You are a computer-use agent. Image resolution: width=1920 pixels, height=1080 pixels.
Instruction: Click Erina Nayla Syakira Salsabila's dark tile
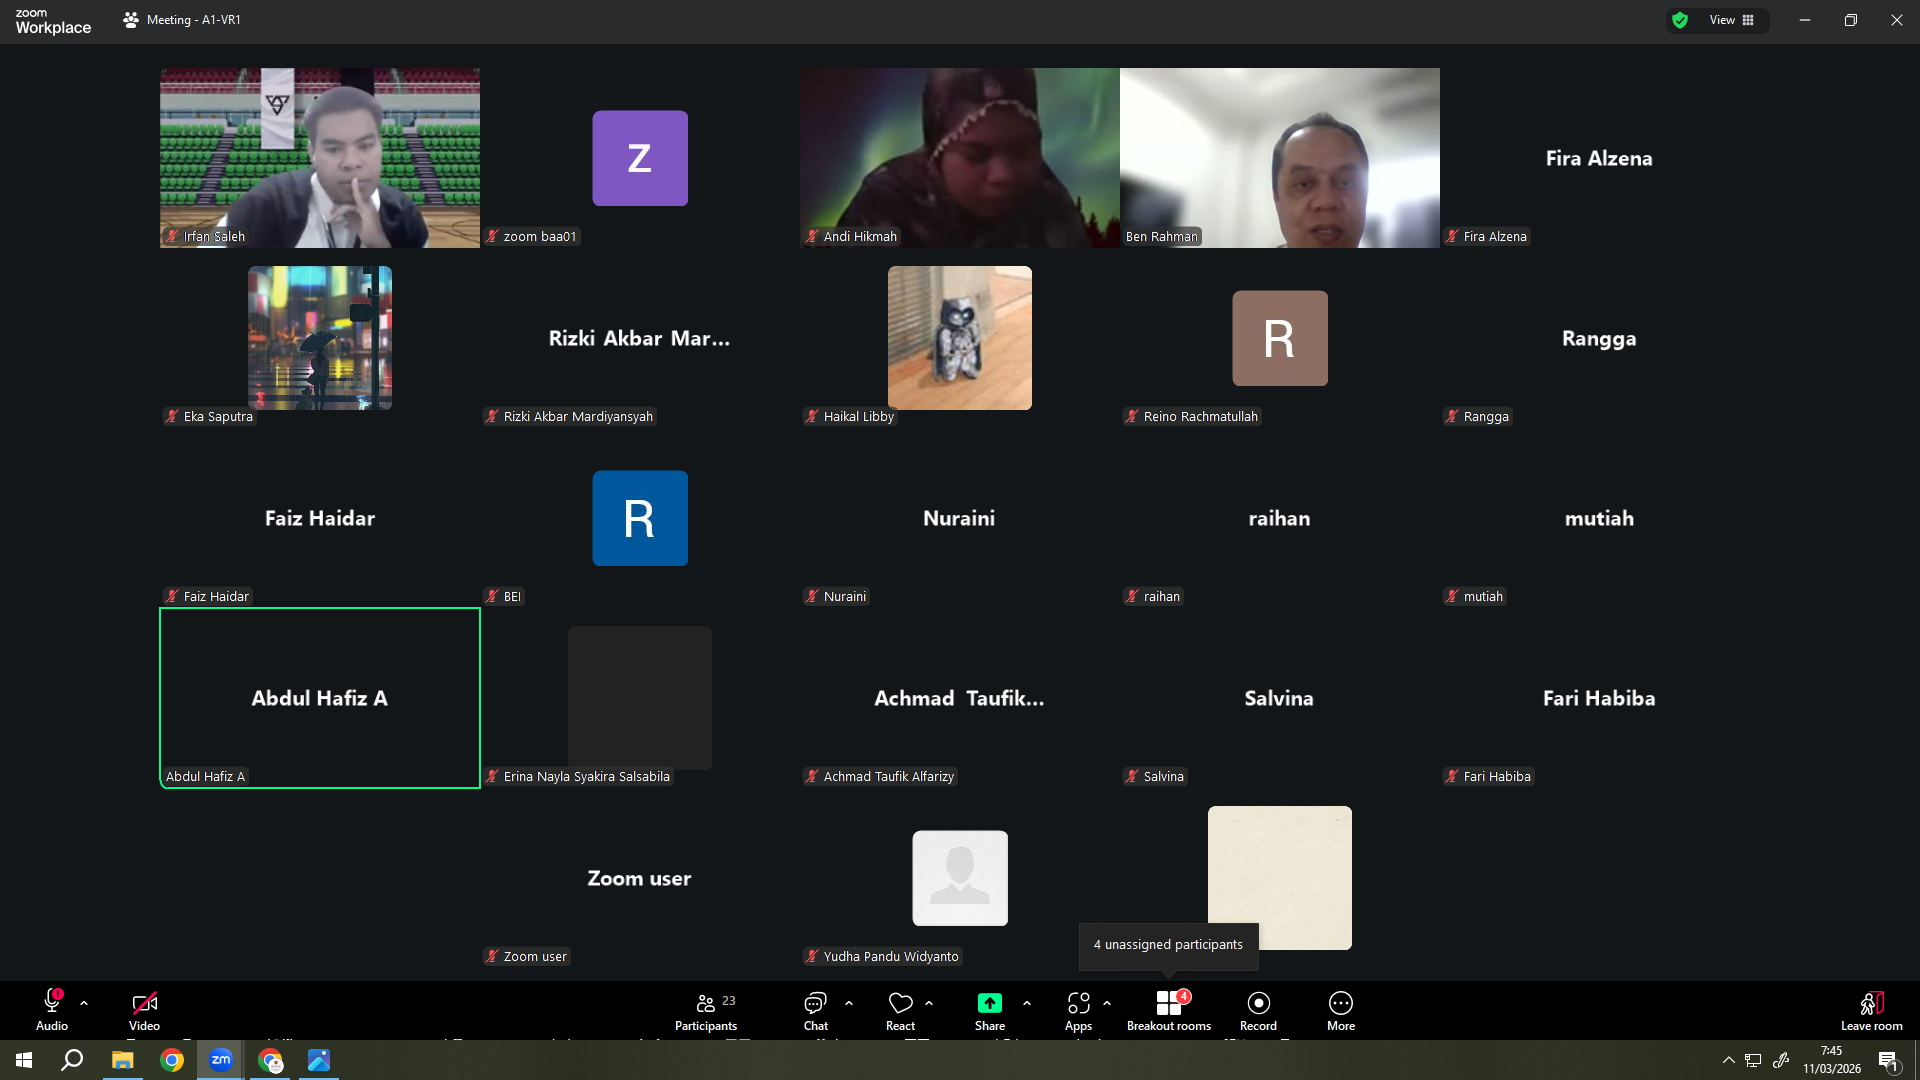640,698
